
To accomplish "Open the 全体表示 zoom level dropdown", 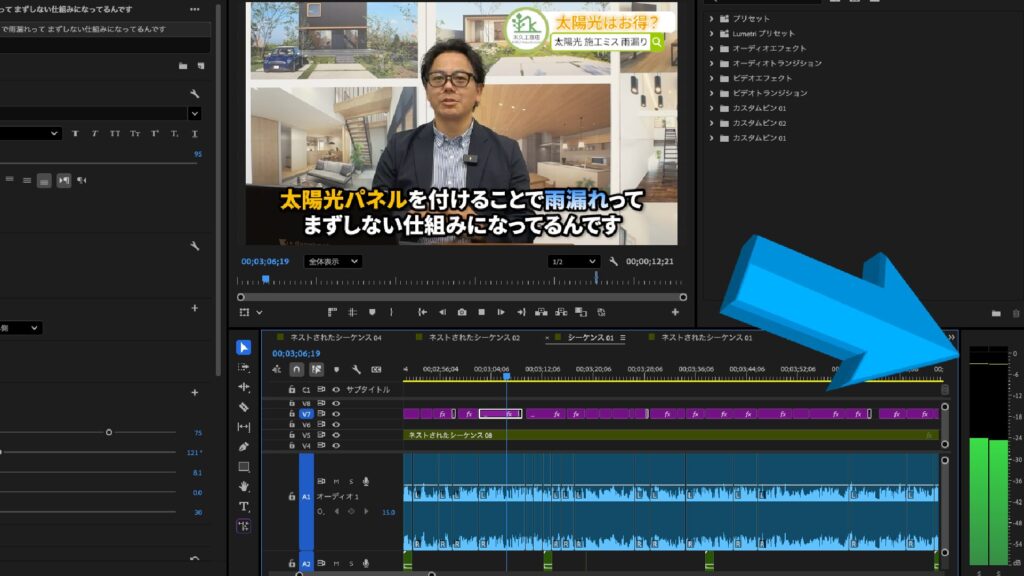I will point(333,261).
